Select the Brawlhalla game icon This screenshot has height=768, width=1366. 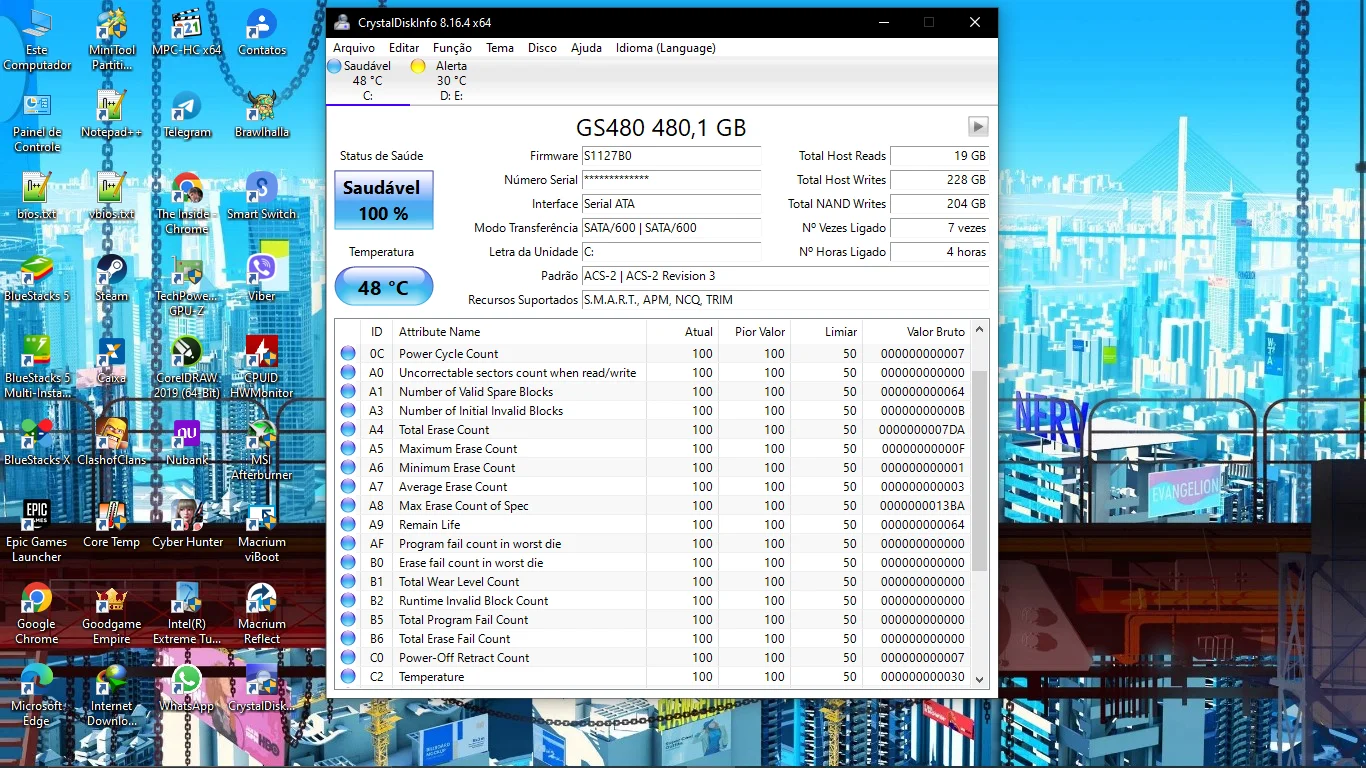coord(262,114)
